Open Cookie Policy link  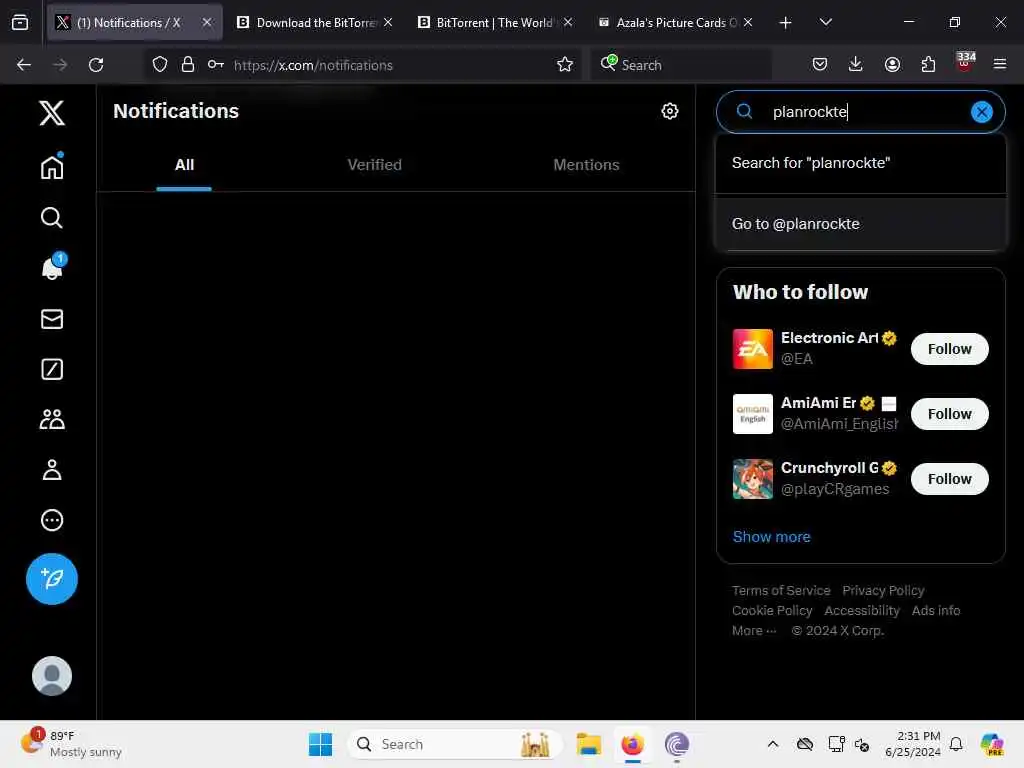[x=771, y=611]
